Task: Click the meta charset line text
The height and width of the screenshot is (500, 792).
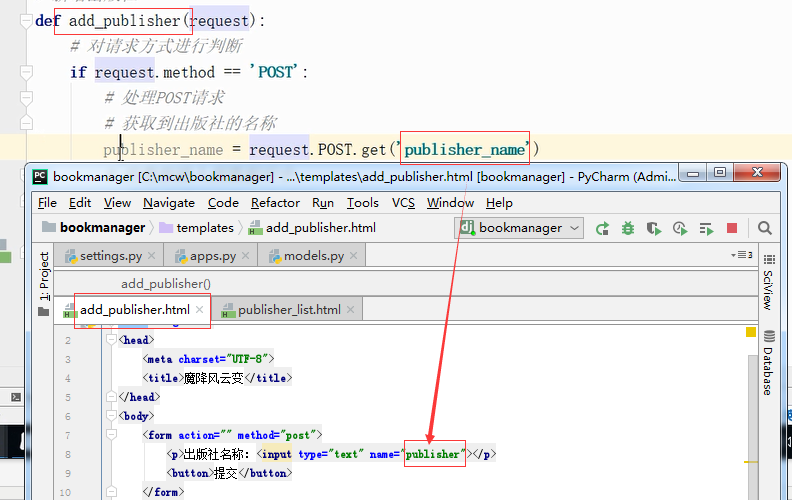Action: pos(208,359)
